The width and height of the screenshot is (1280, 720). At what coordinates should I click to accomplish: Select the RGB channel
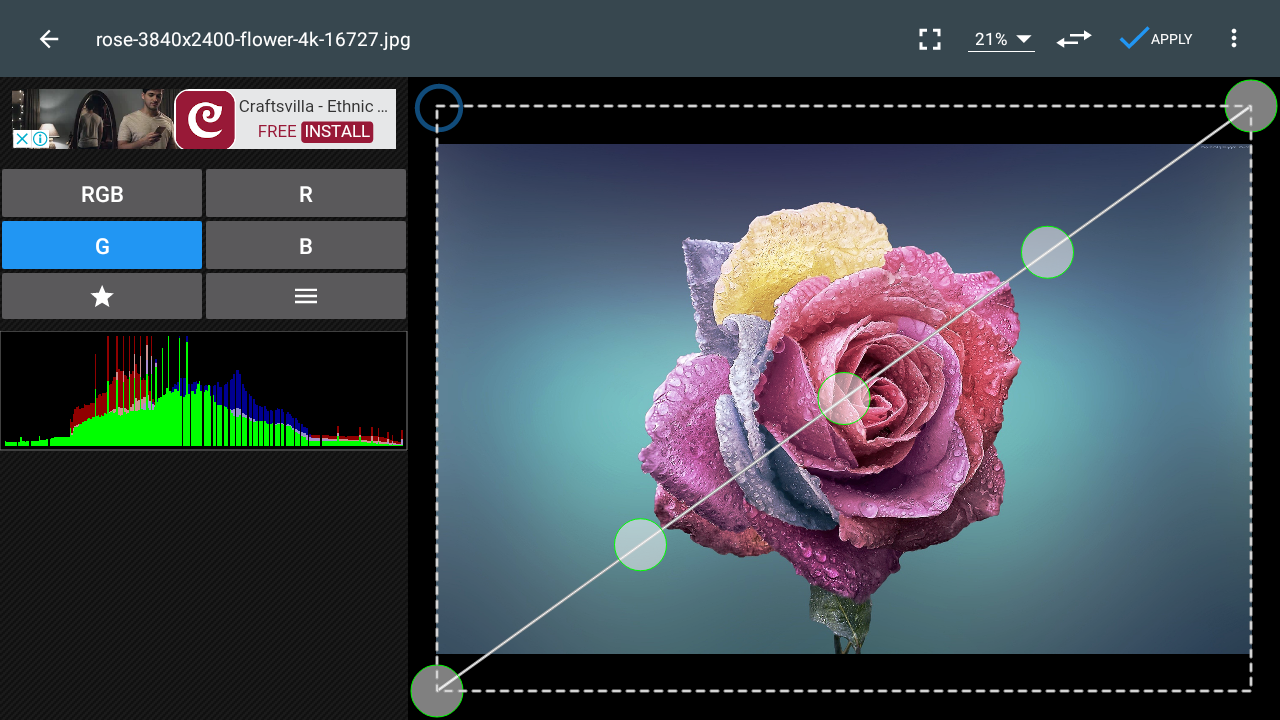(102, 194)
